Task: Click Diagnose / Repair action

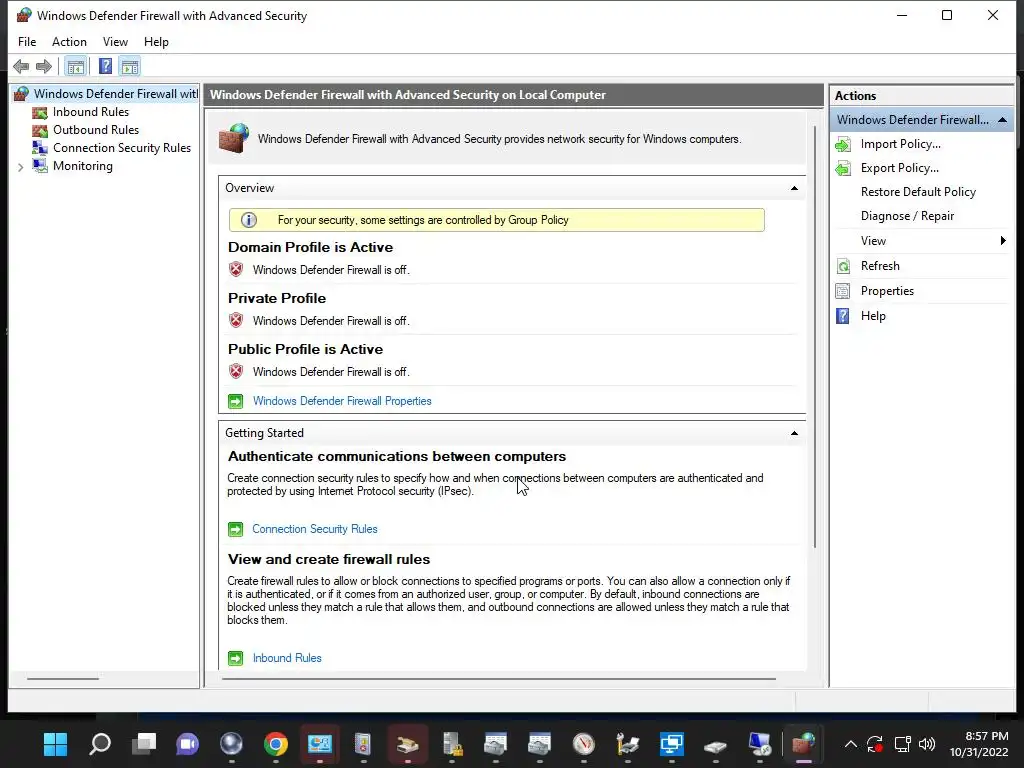Action: [x=907, y=216]
